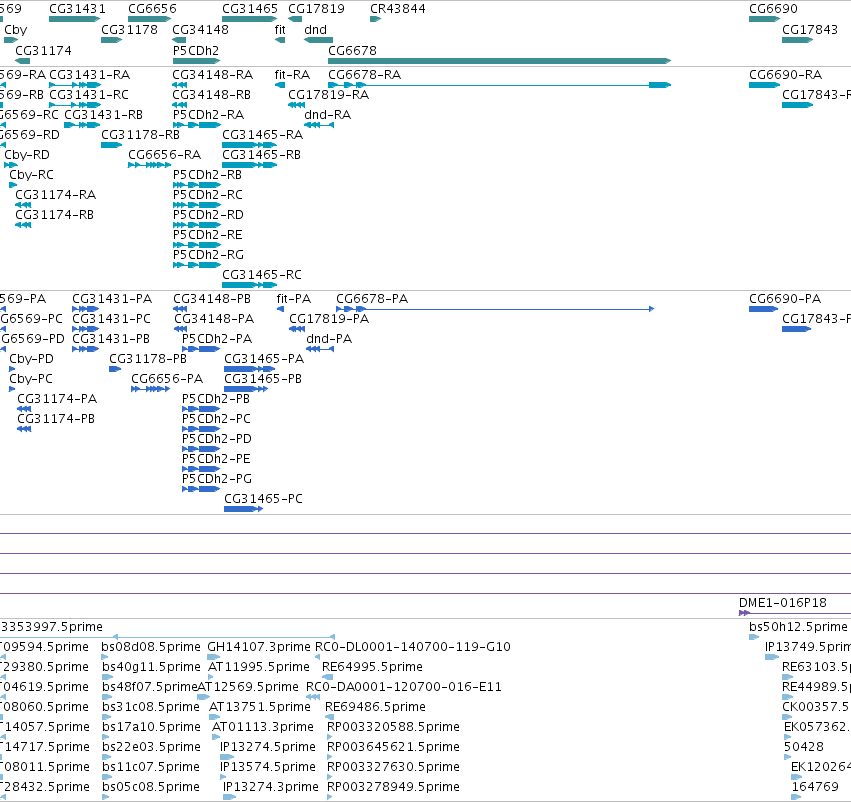851x802 pixels.
Task: Click the fit-PA protein label
Action: [294, 298]
